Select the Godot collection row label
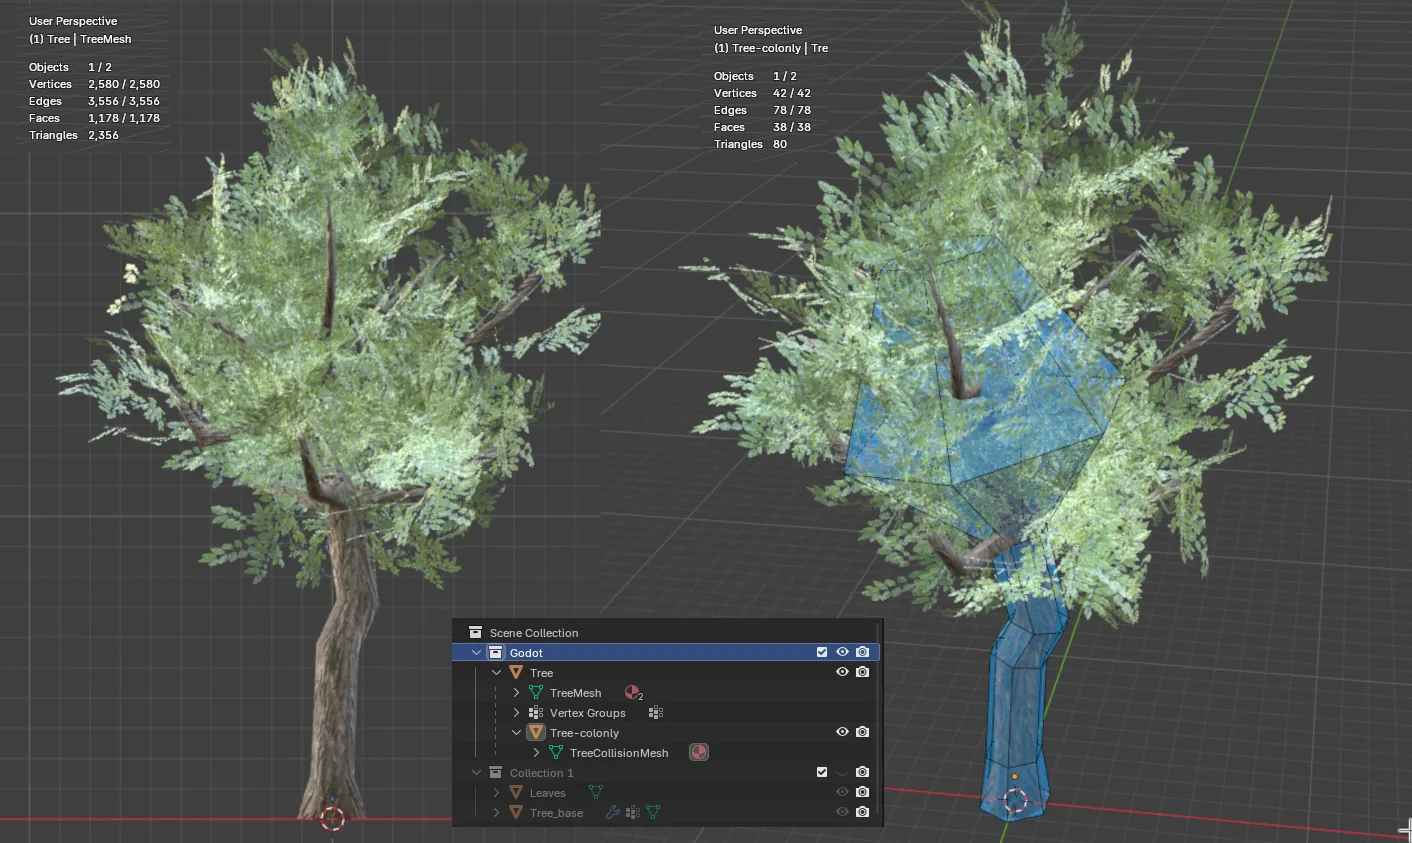Image resolution: width=1412 pixels, height=843 pixels. pos(526,653)
